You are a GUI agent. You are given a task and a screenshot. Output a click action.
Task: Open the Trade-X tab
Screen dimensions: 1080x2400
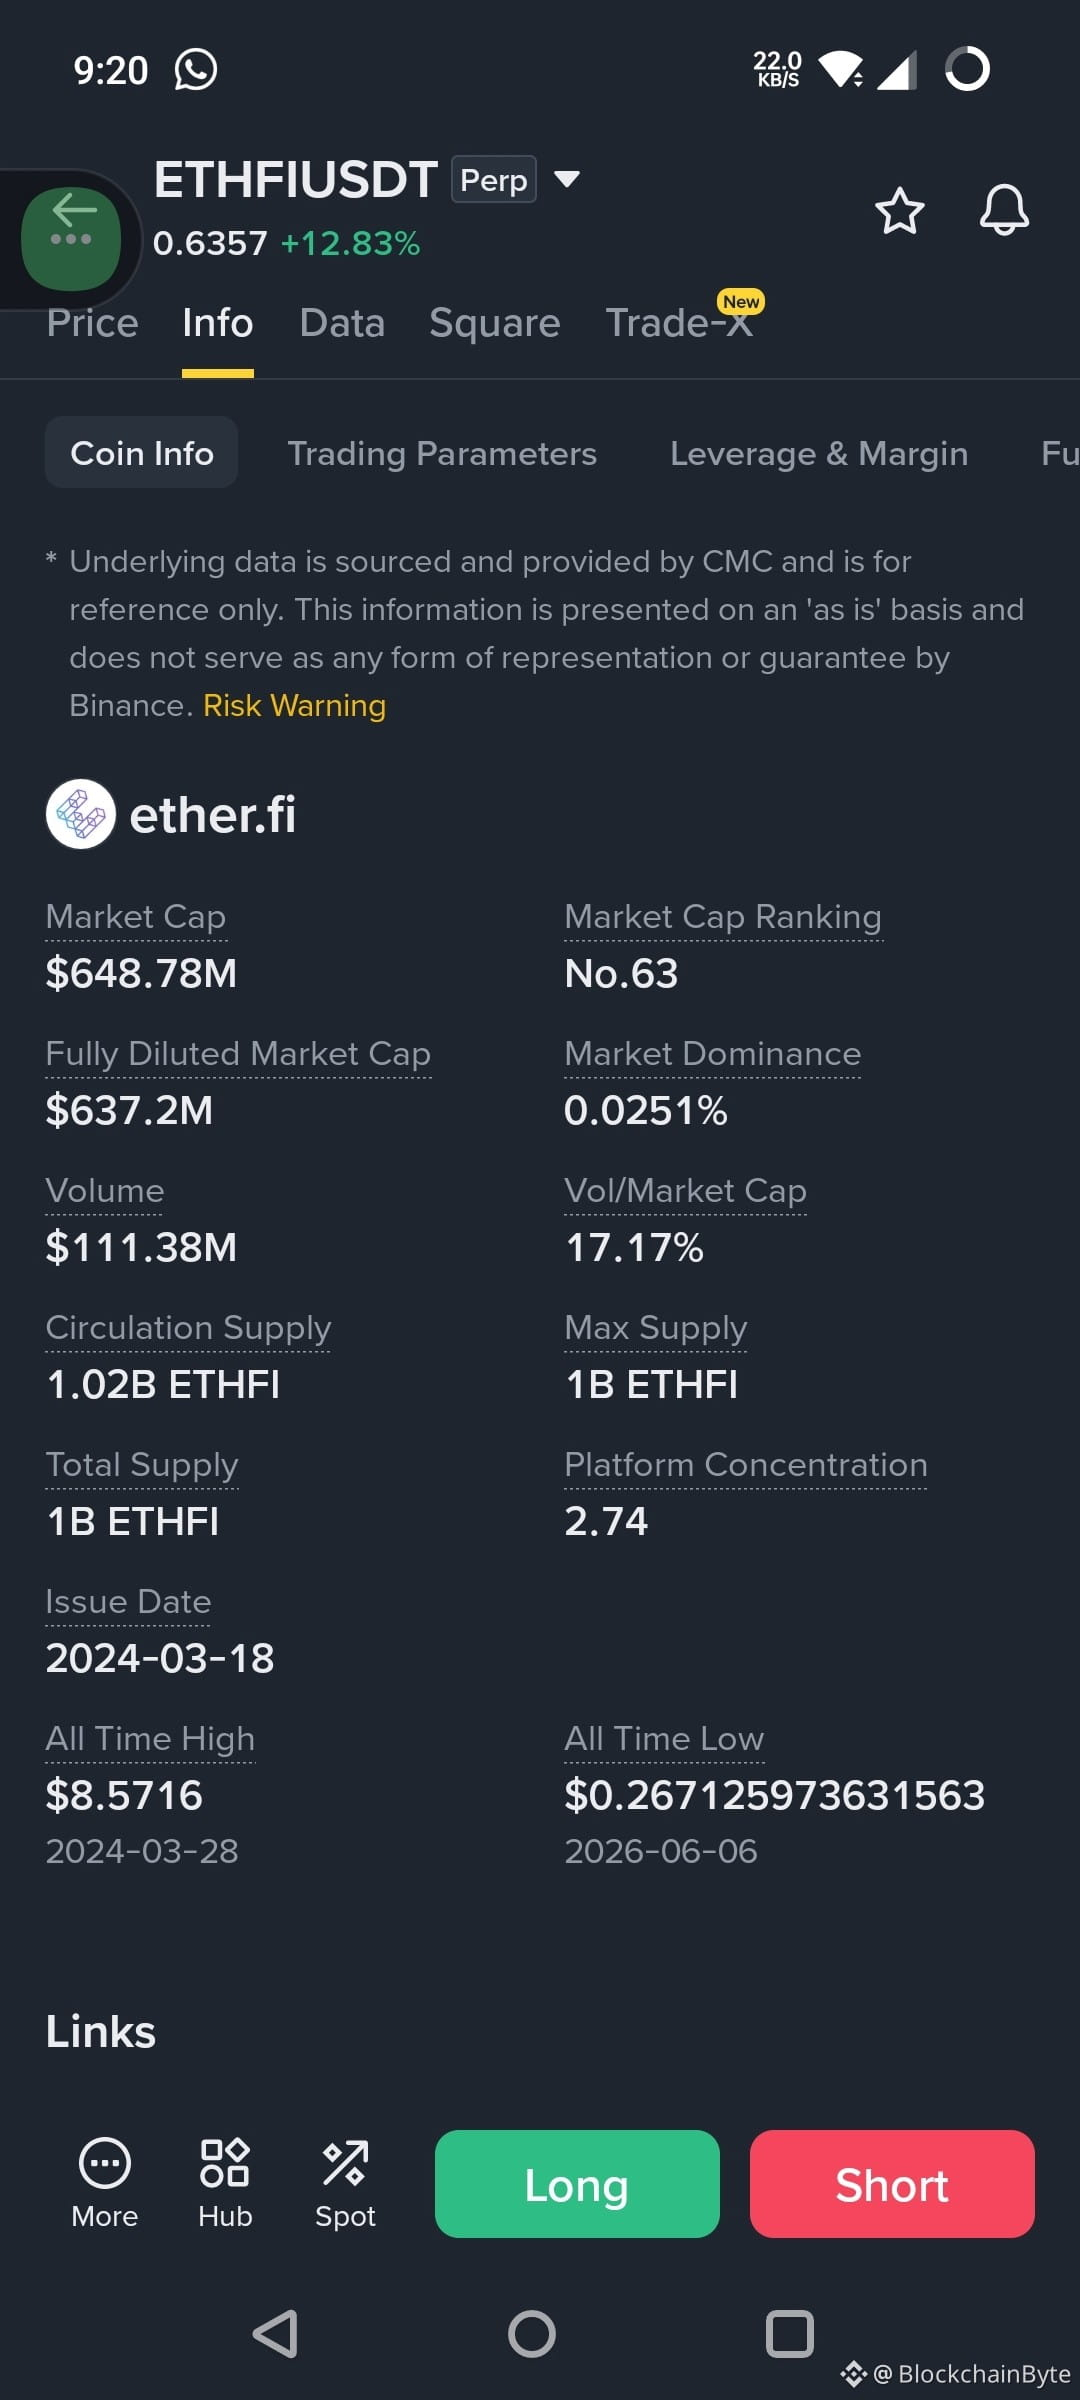pos(680,323)
